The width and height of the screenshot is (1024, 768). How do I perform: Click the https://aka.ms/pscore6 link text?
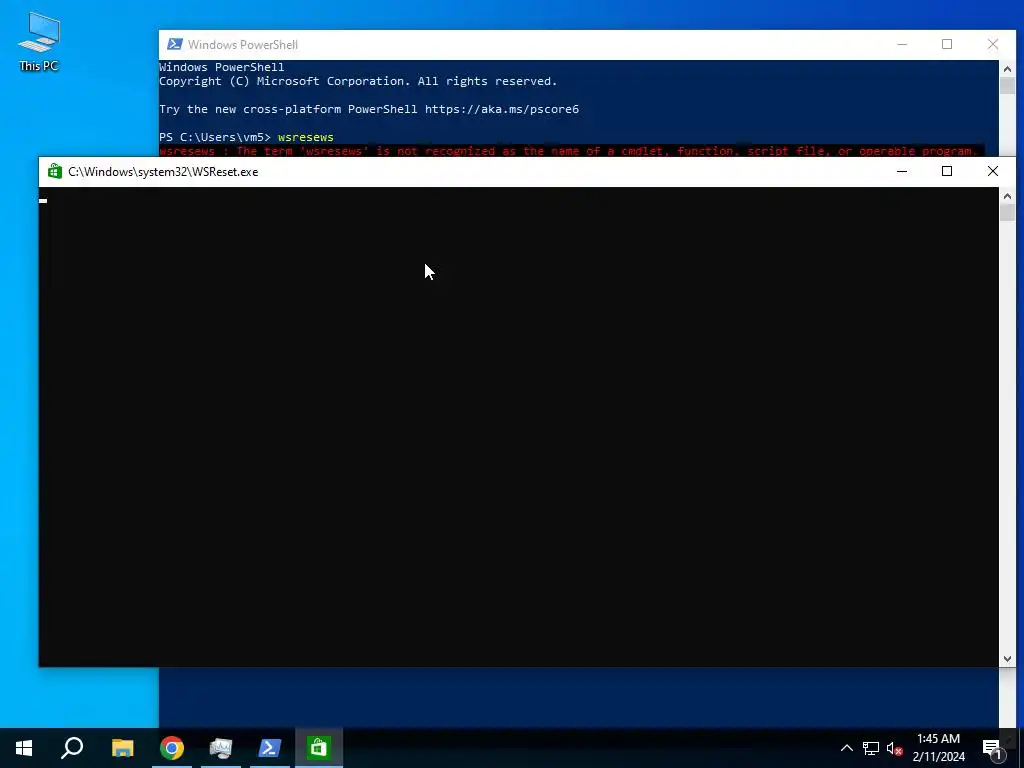click(x=502, y=109)
